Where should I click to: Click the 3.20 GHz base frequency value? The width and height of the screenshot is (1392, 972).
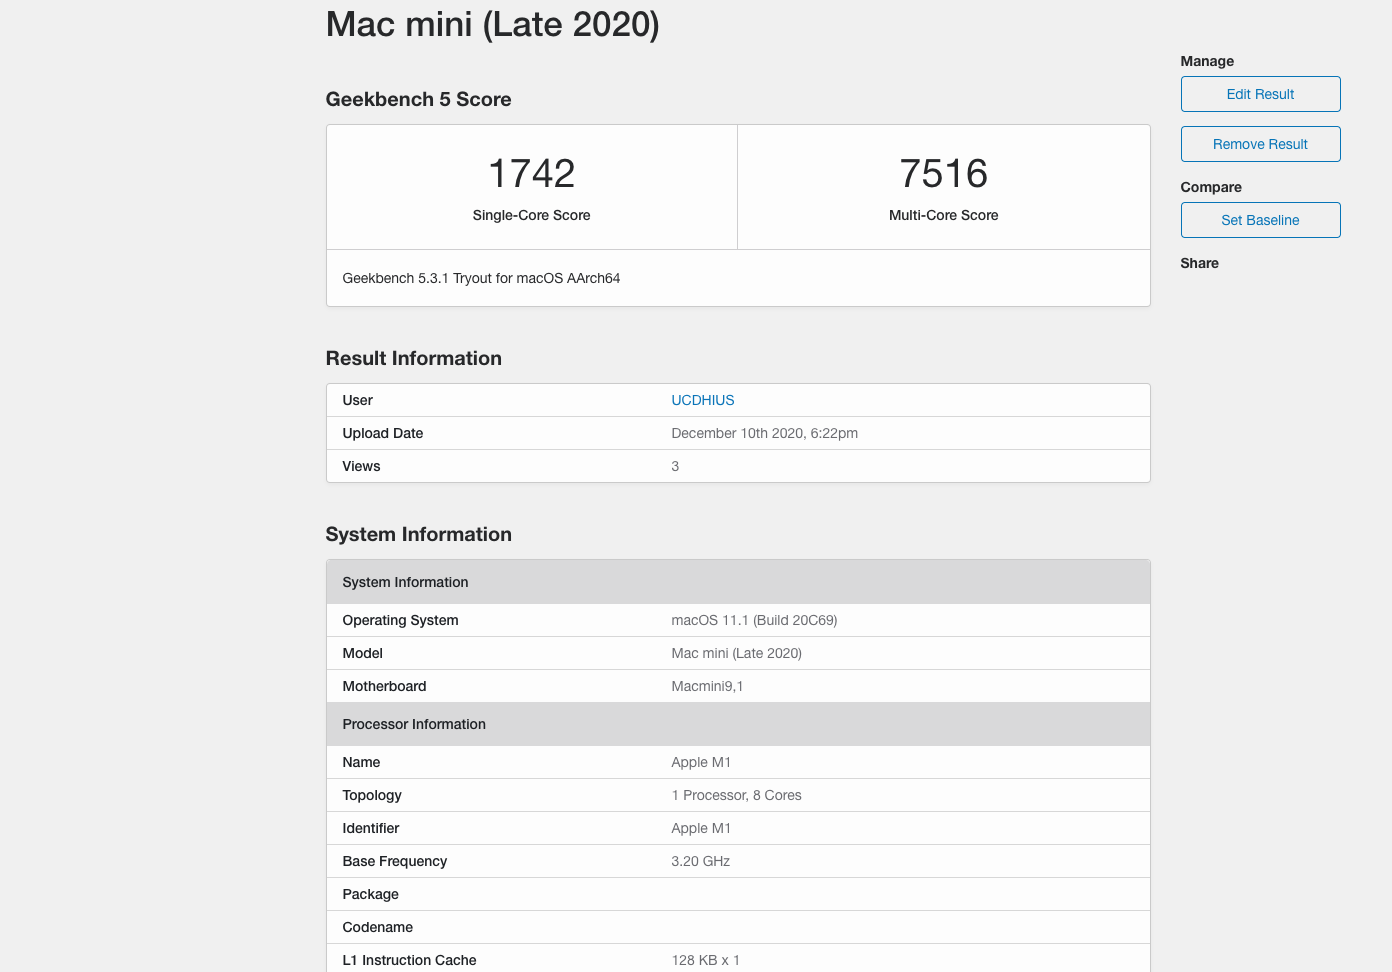tap(700, 861)
